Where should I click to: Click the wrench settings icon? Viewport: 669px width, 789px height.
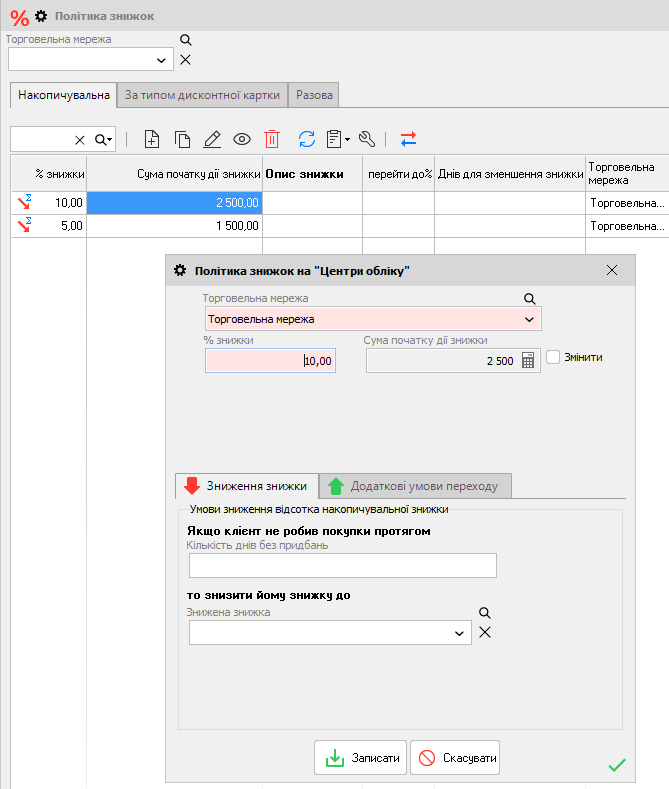coord(367,140)
